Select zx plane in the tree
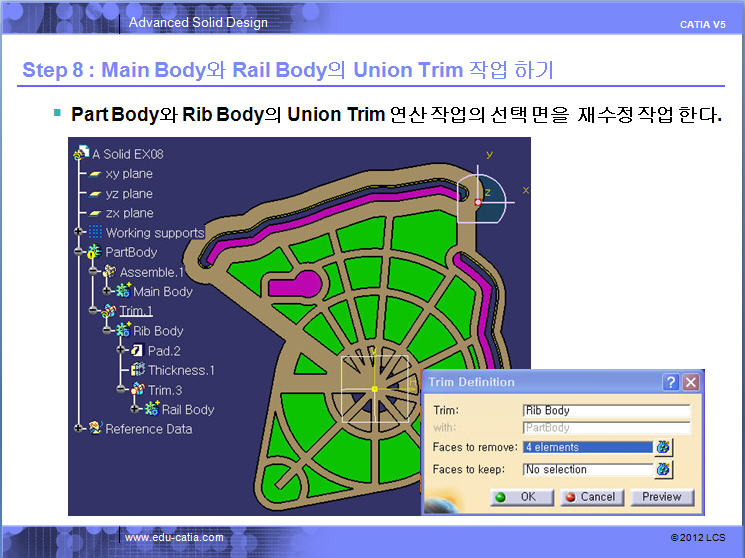The height and width of the screenshot is (558, 745). click(128, 213)
